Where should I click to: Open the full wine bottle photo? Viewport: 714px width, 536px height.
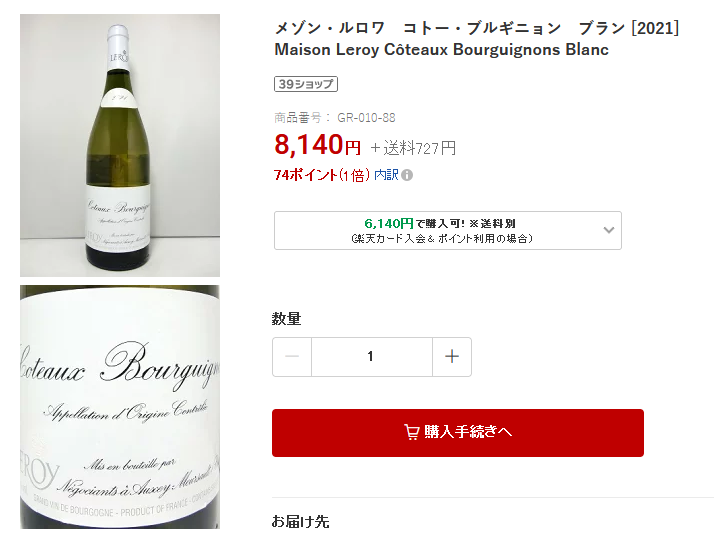click(120, 145)
